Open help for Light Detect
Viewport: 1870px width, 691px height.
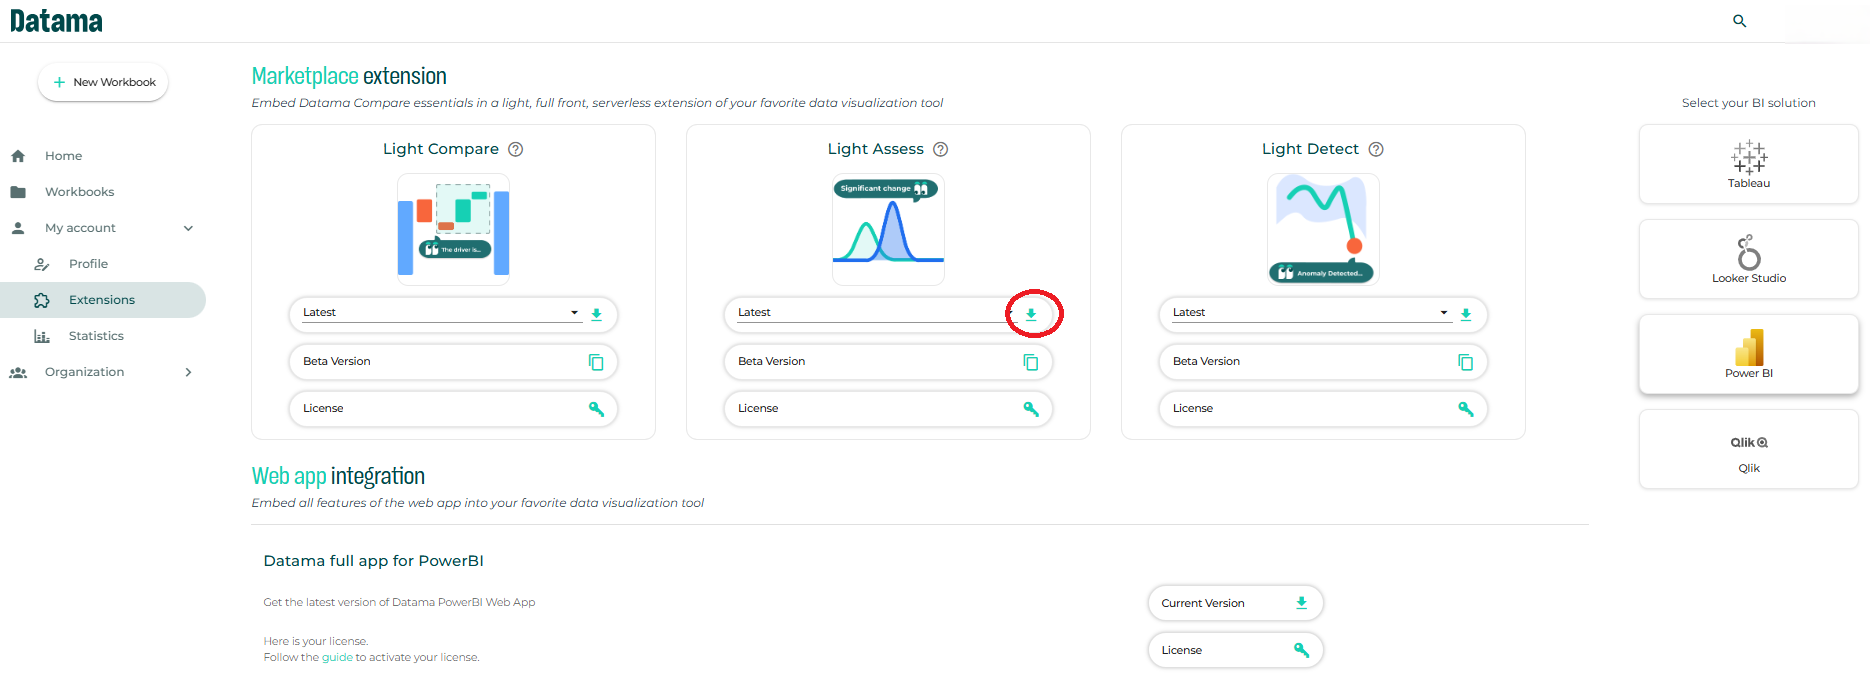[x=1376, y=149]
